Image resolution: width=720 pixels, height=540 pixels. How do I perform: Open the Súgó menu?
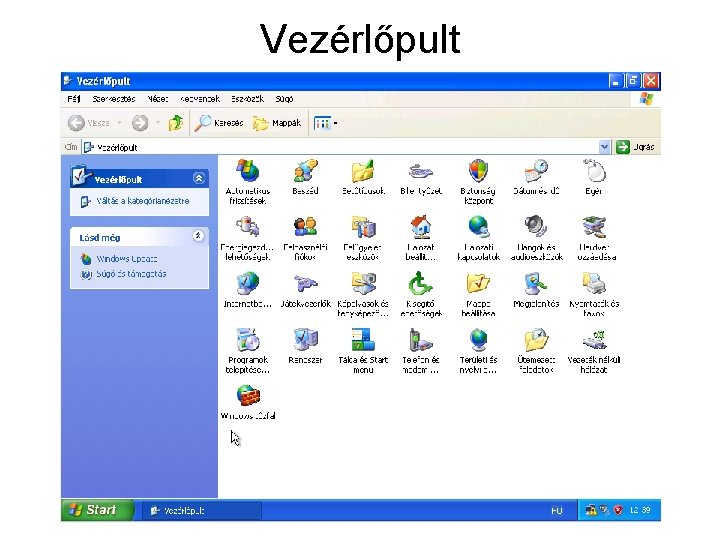(284, 99)
